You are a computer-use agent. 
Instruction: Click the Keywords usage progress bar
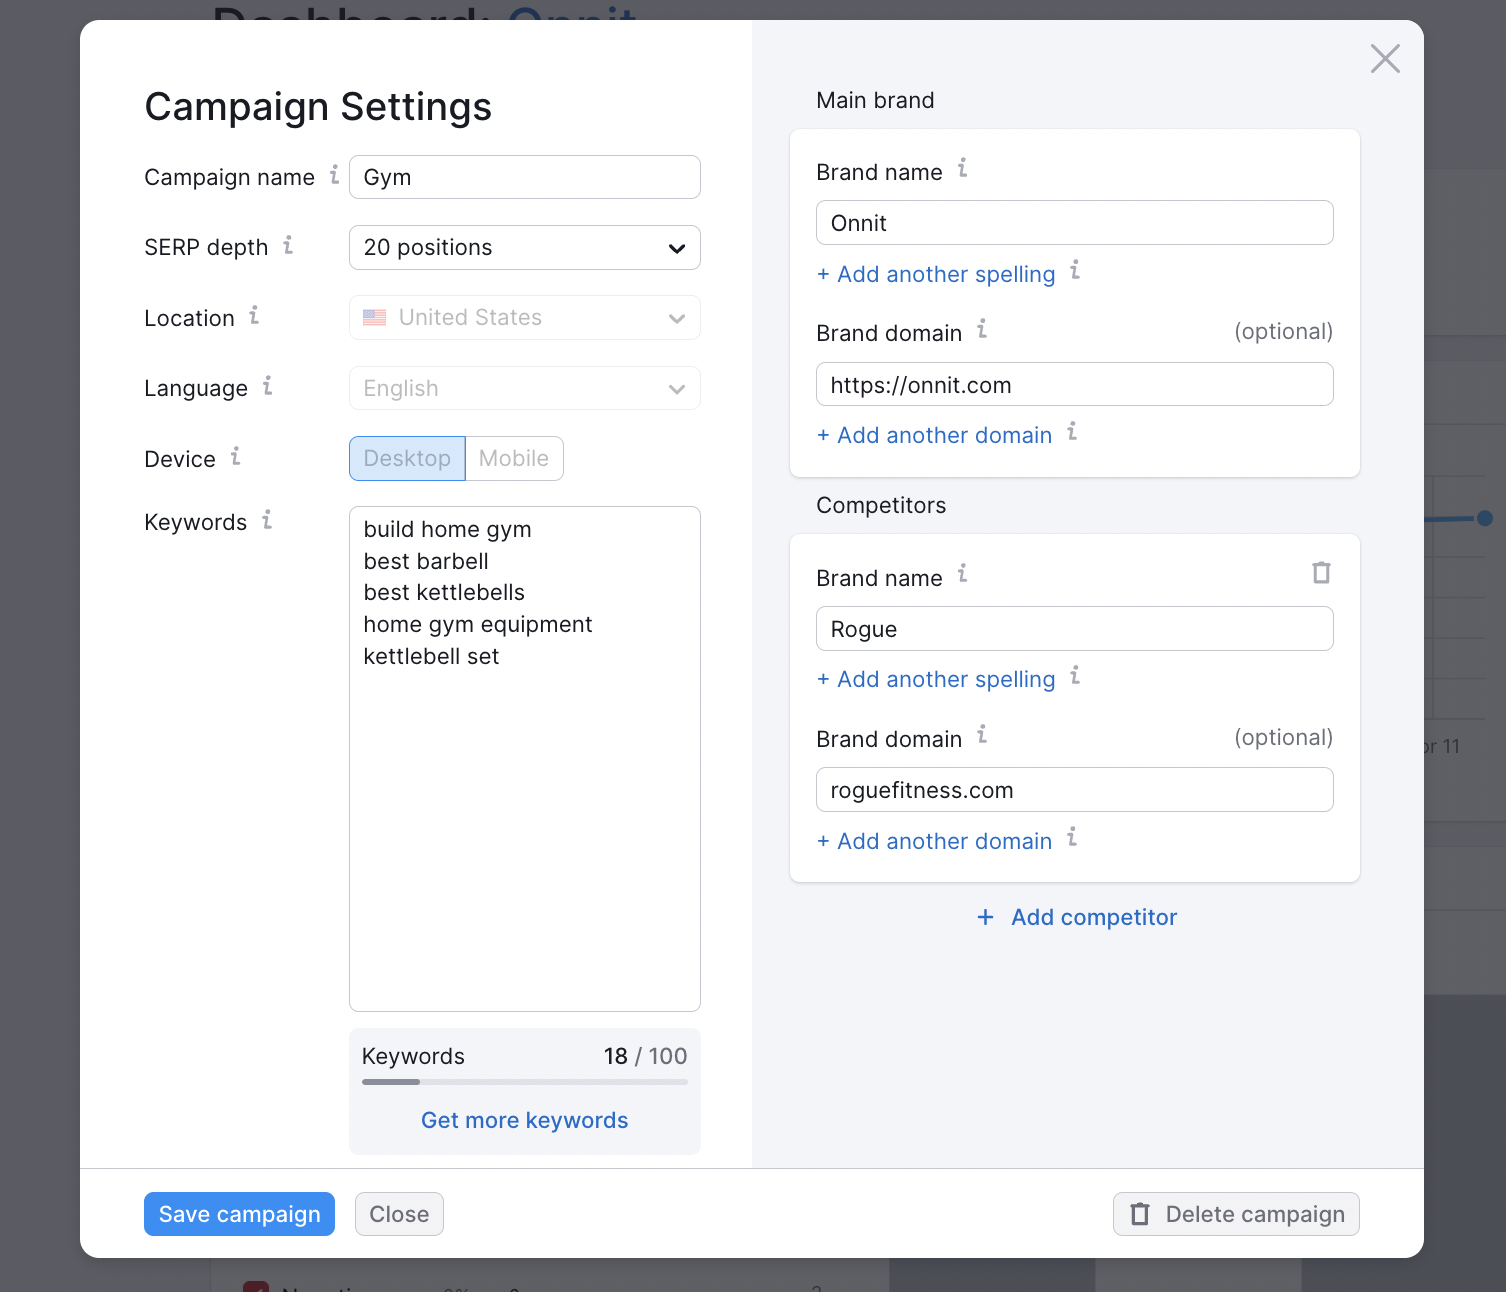[x=524, y=1082]
